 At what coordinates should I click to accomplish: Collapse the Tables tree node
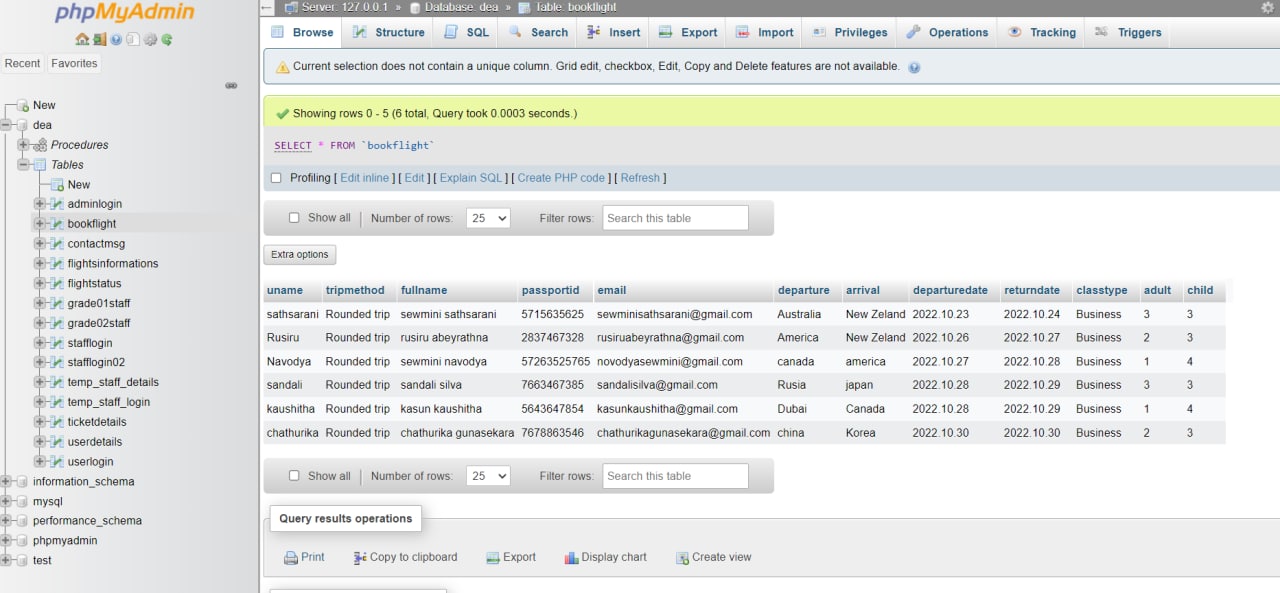coord(23,165)
